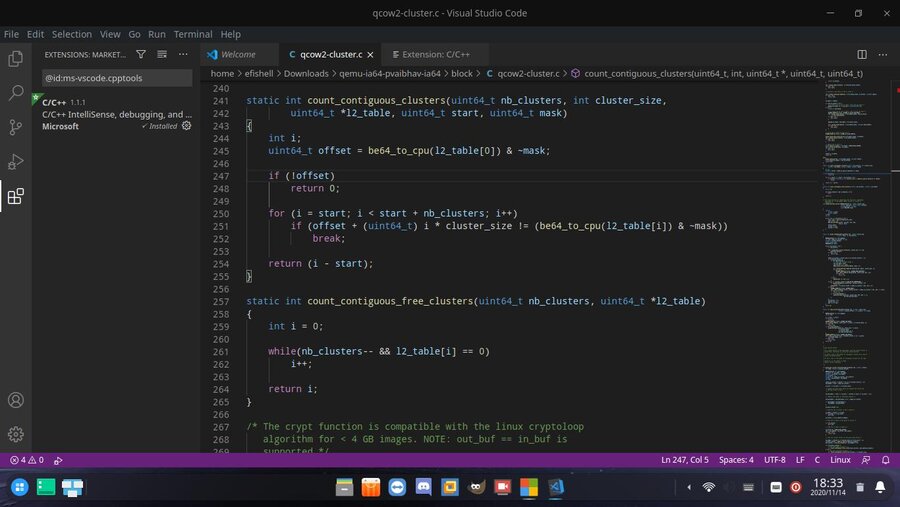Click the Manage gear in activity bar
900x507 pixels.
[x=15, y=434]
